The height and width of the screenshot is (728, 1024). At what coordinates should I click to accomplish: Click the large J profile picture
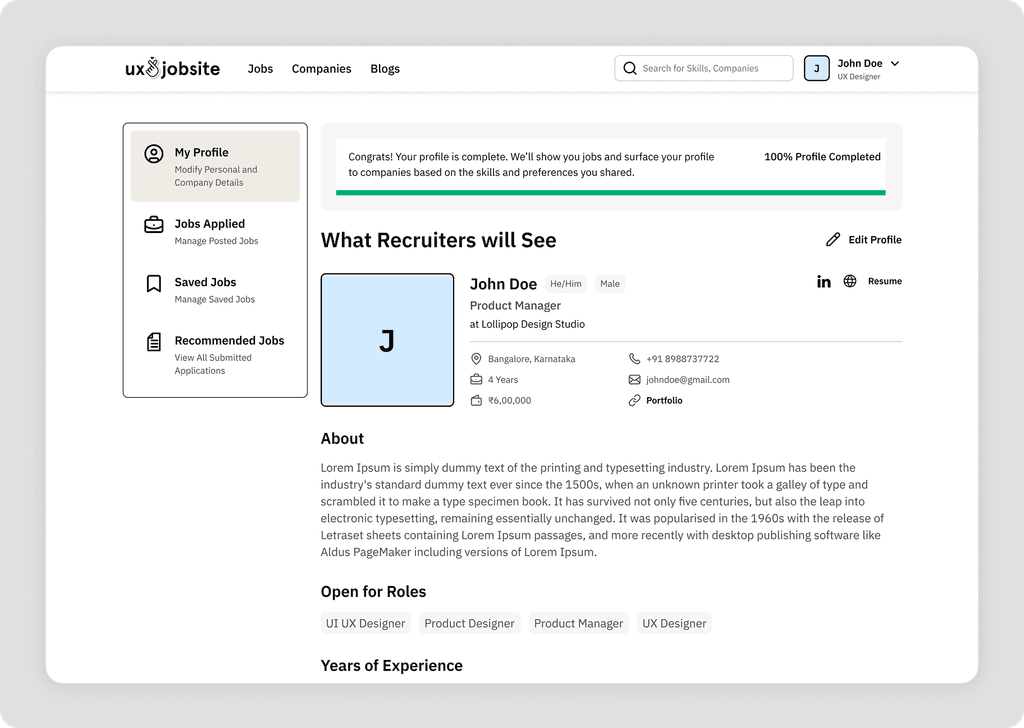(x=387, y=340)
